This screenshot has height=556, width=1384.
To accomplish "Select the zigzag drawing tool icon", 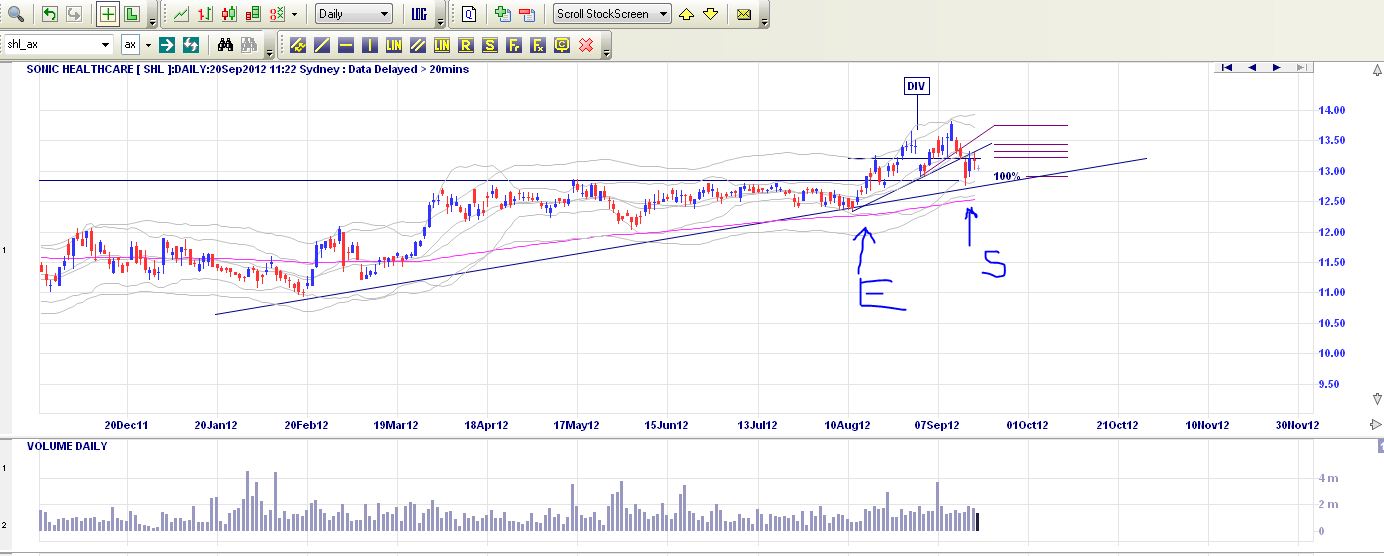I will (x=297, y=45).
